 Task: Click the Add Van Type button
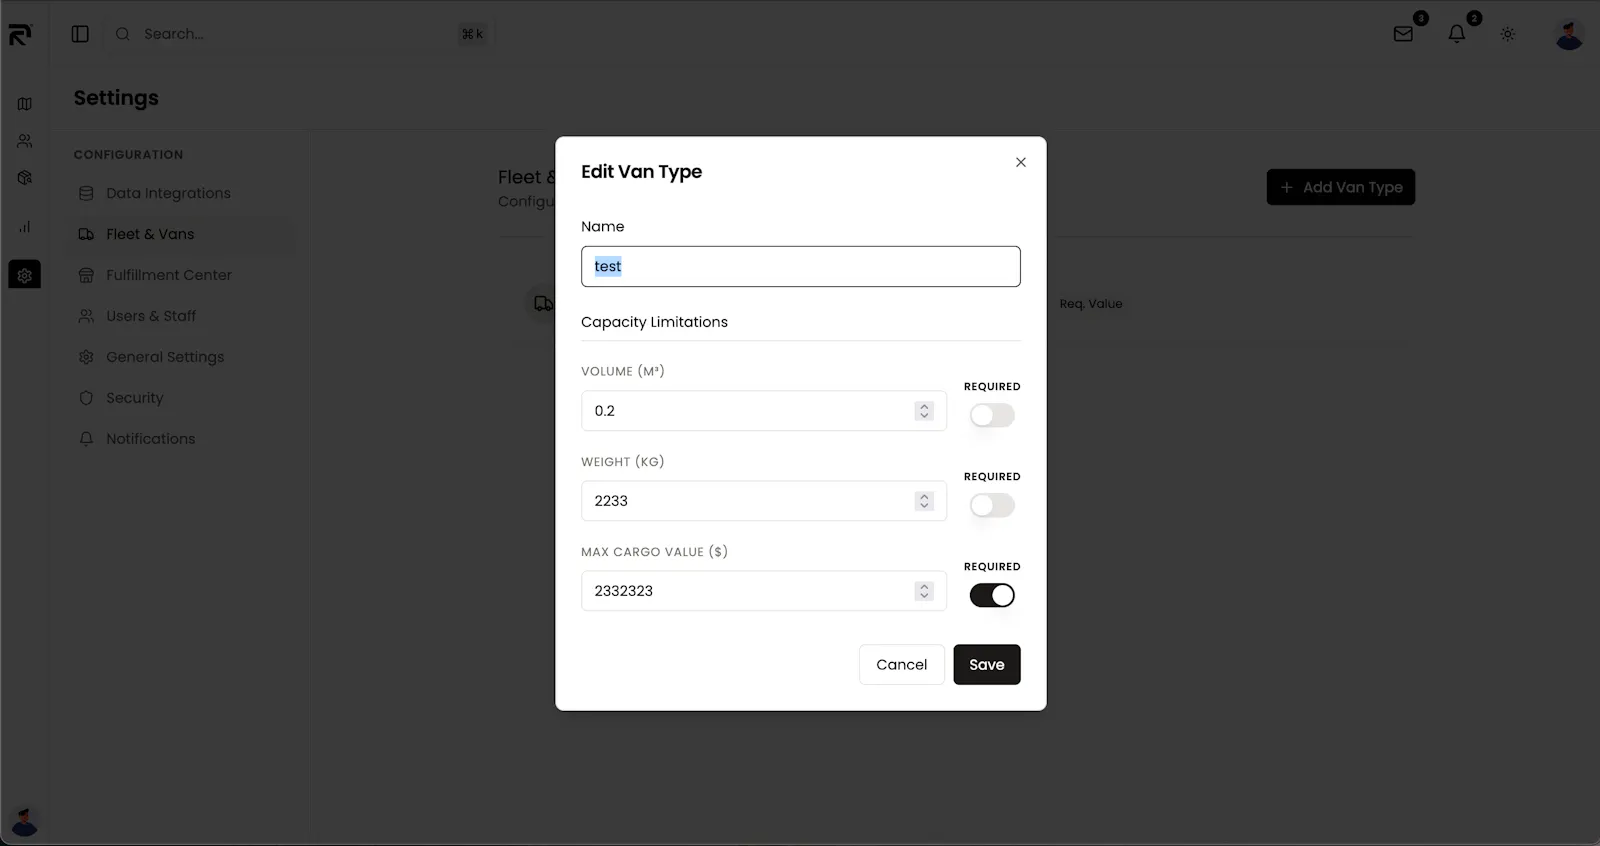coord(1341,187)
